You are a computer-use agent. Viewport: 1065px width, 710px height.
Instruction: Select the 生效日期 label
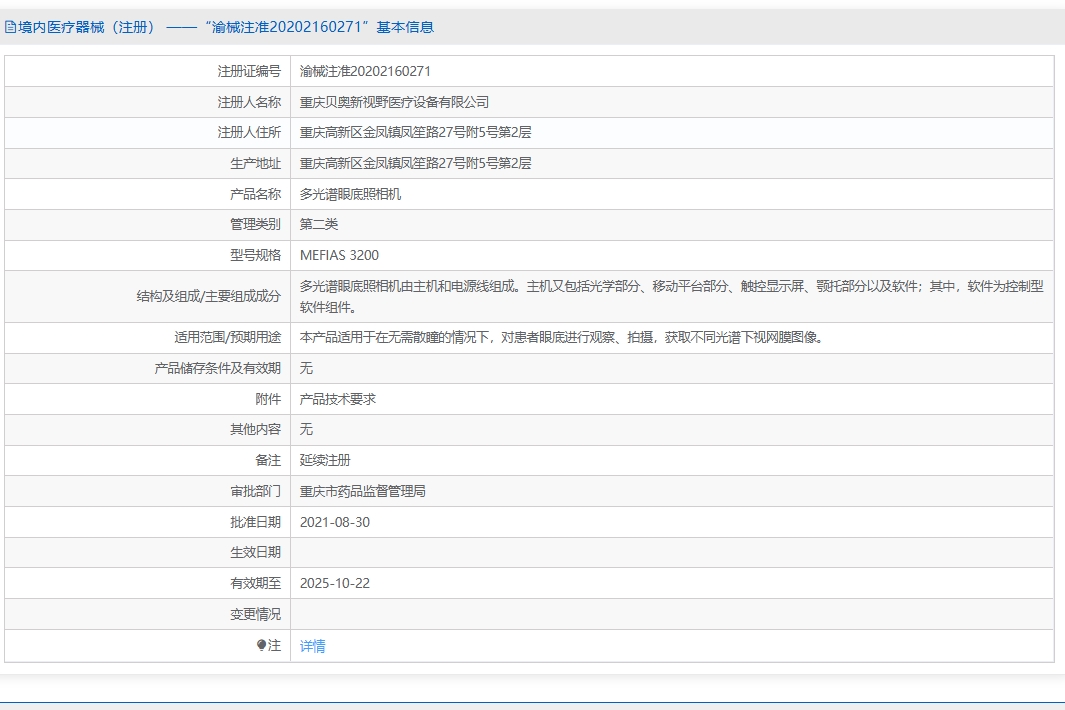click(255, 552)
